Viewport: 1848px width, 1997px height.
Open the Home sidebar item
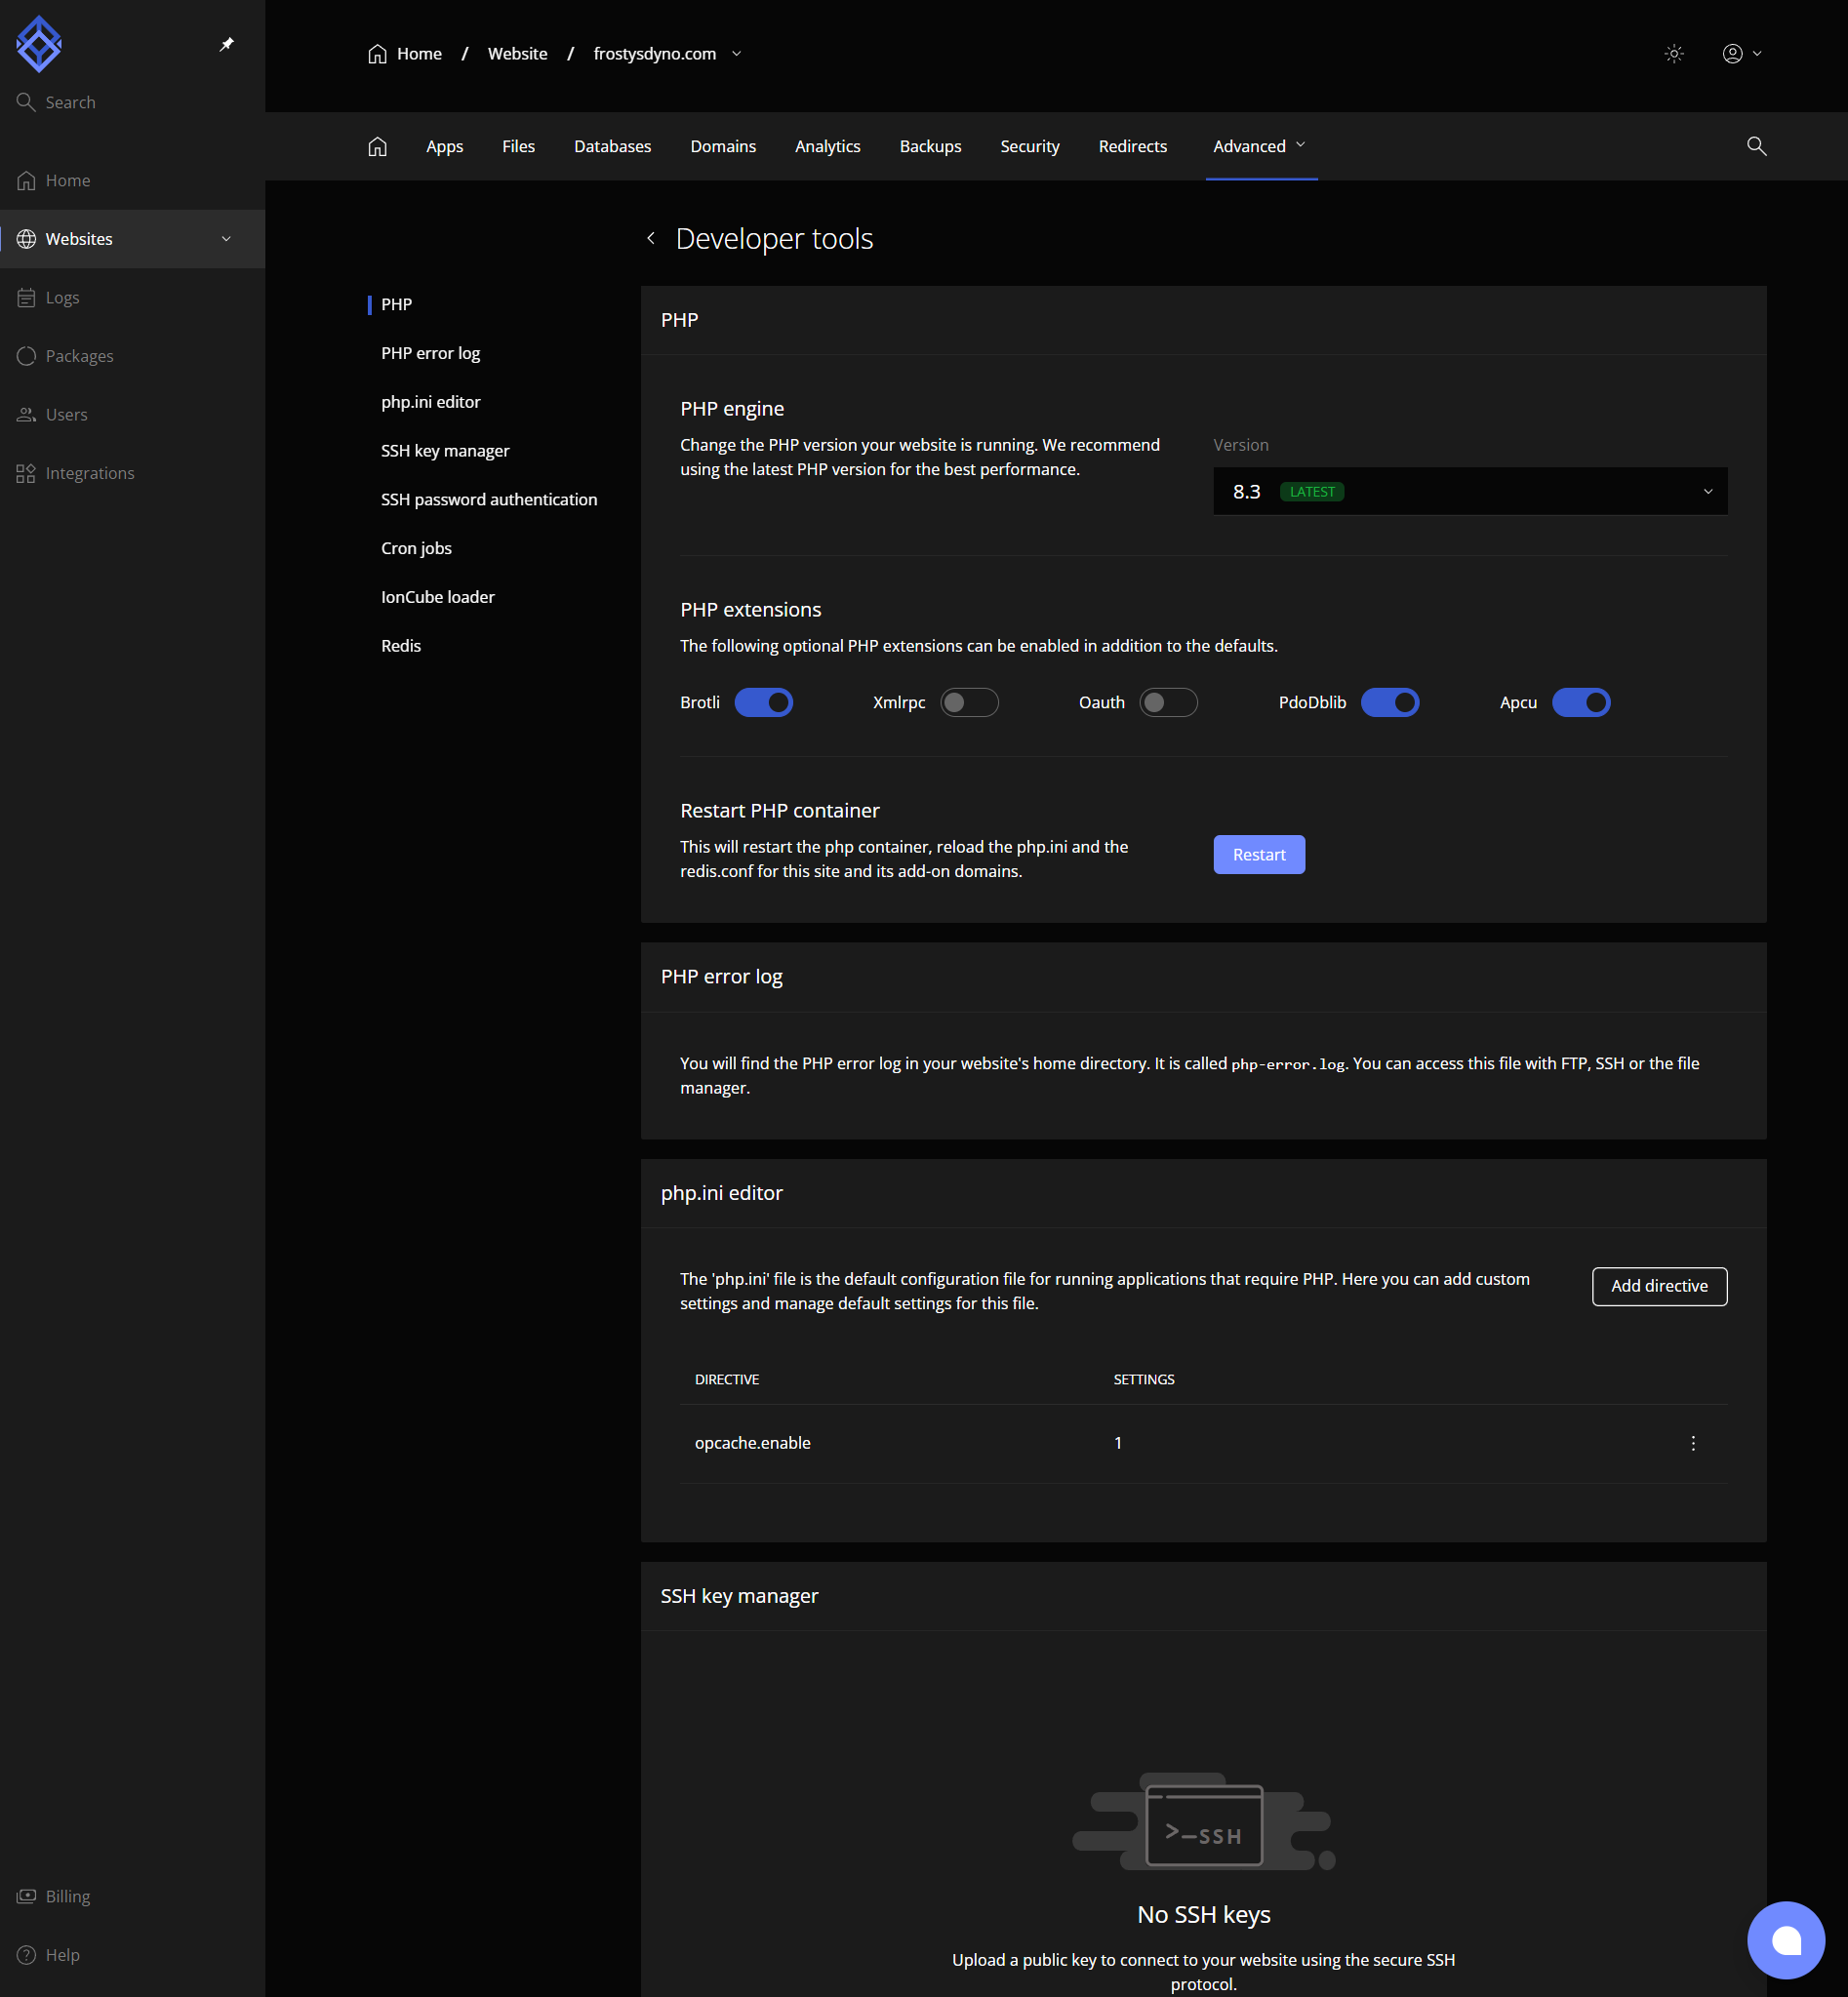pyautogui.click(x=132, y=180)
